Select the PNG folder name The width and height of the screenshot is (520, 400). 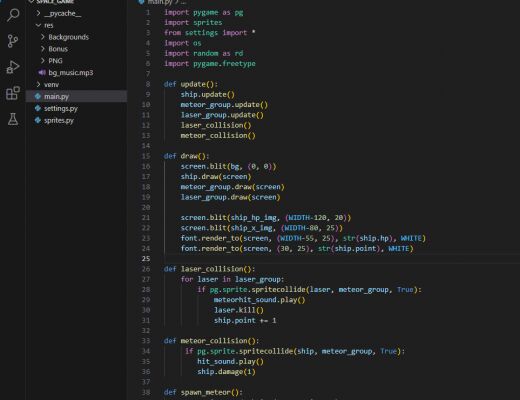[x=55, y=61]
